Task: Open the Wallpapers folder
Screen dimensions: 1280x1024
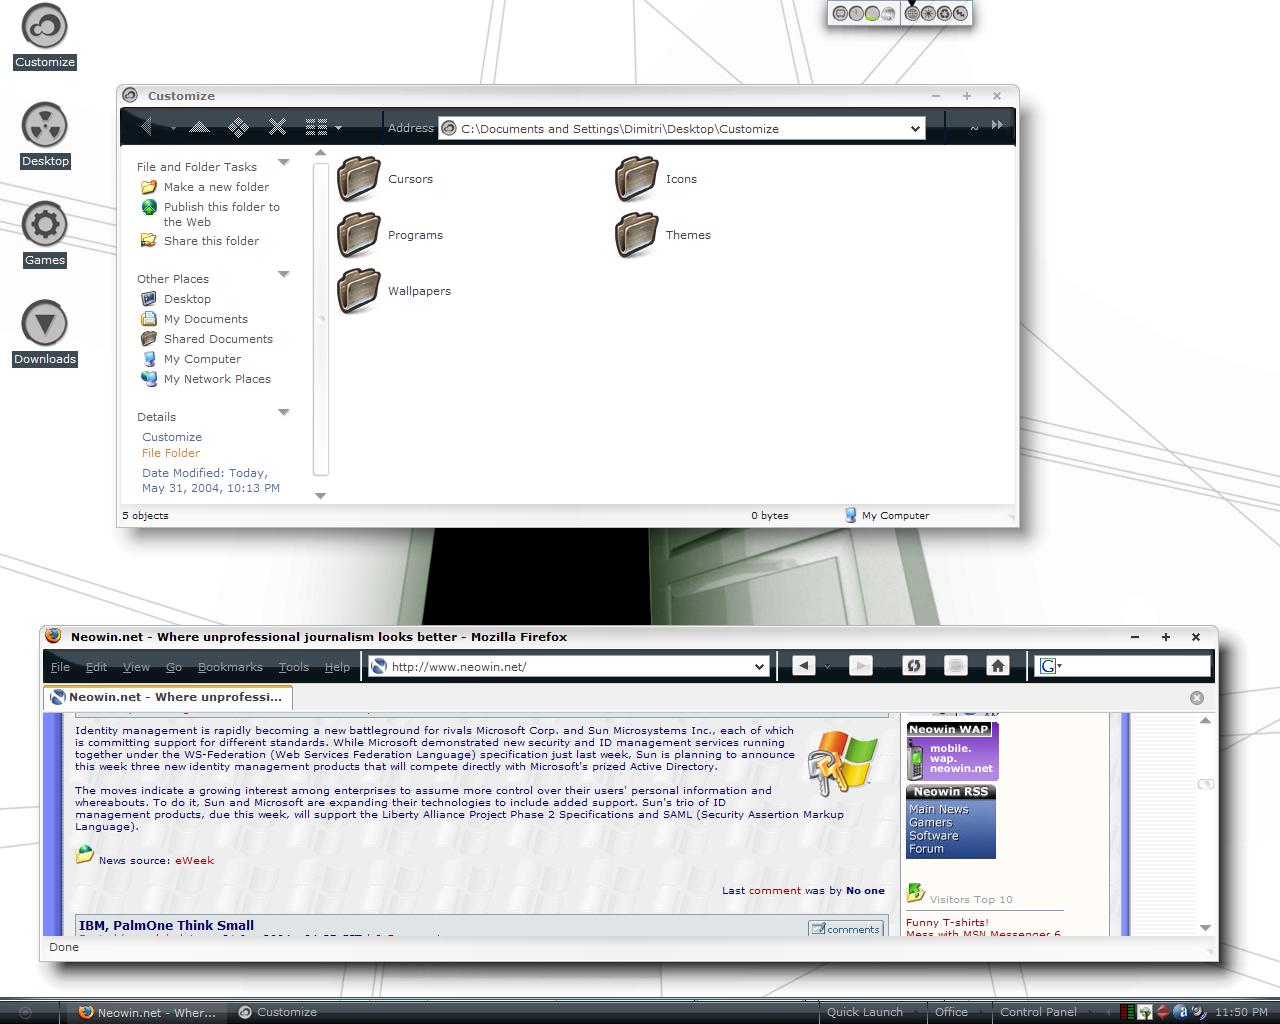Action: [x=359, y=291]
